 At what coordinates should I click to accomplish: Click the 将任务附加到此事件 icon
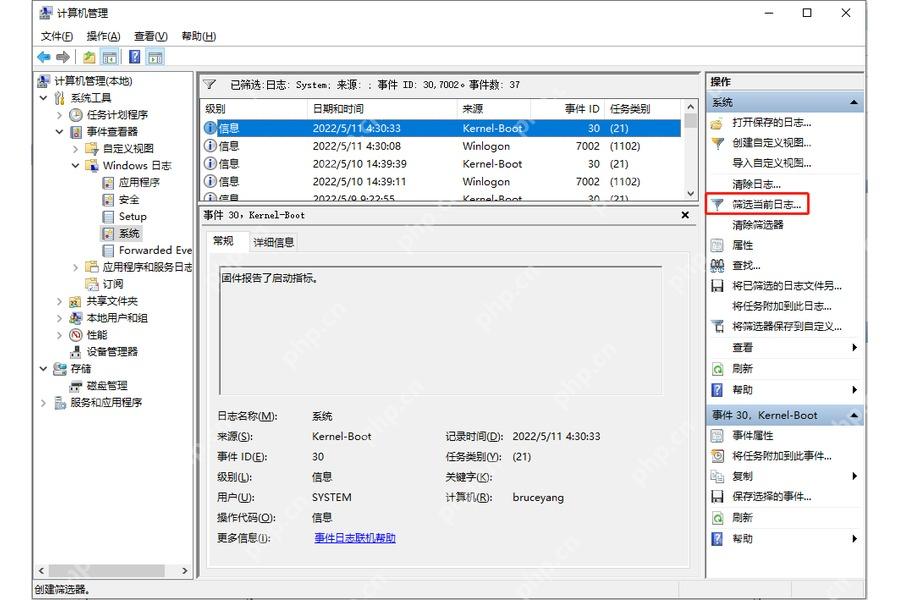[717, 456]
